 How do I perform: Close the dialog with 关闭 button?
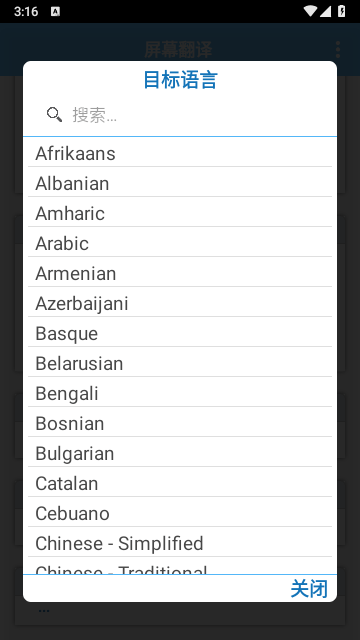[x=309, y=589]
